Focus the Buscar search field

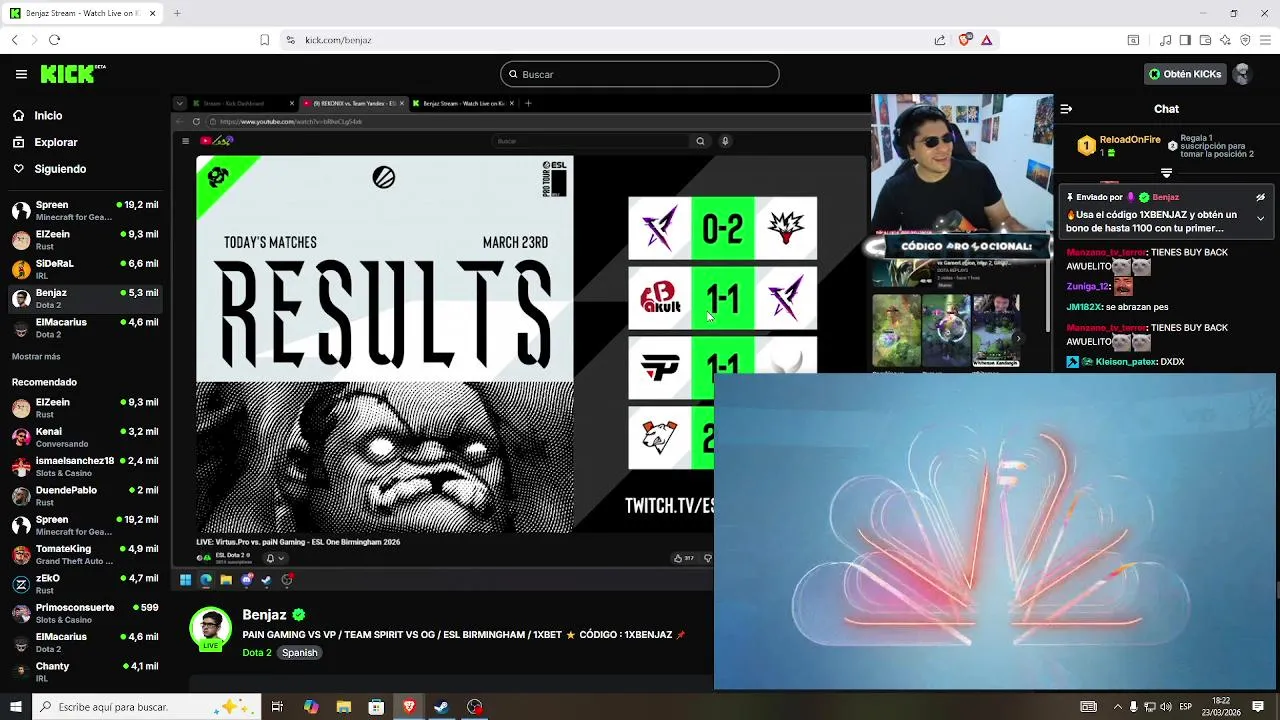640,74
